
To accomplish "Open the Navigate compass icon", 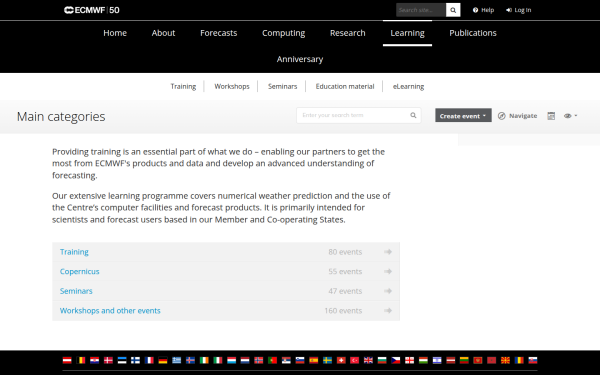I will click(502, 116).
